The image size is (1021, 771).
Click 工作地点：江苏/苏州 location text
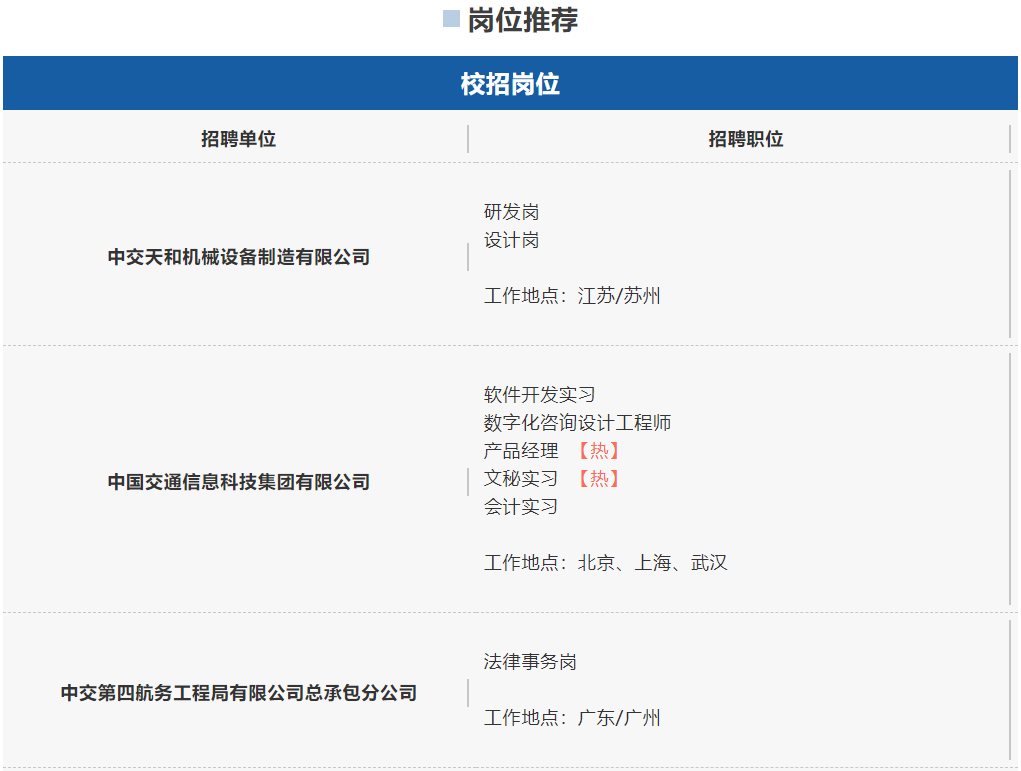572,296
